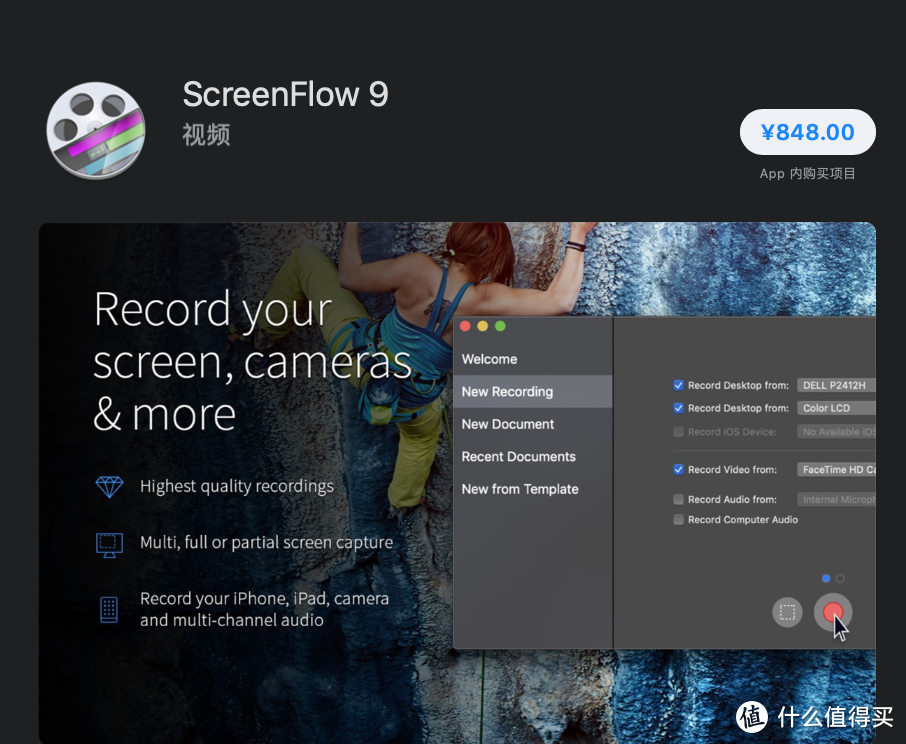Choose New from Template in the sidebar
Viewport: 906px width, 744px height.
(x=520, y=489)
